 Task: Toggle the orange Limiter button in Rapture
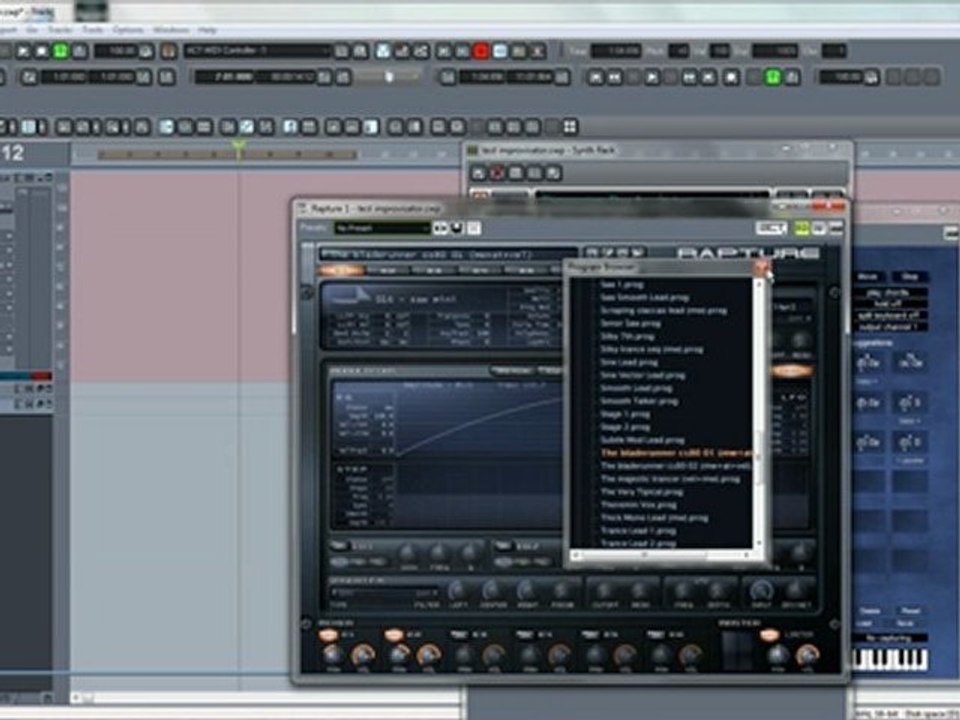[770, 635]
